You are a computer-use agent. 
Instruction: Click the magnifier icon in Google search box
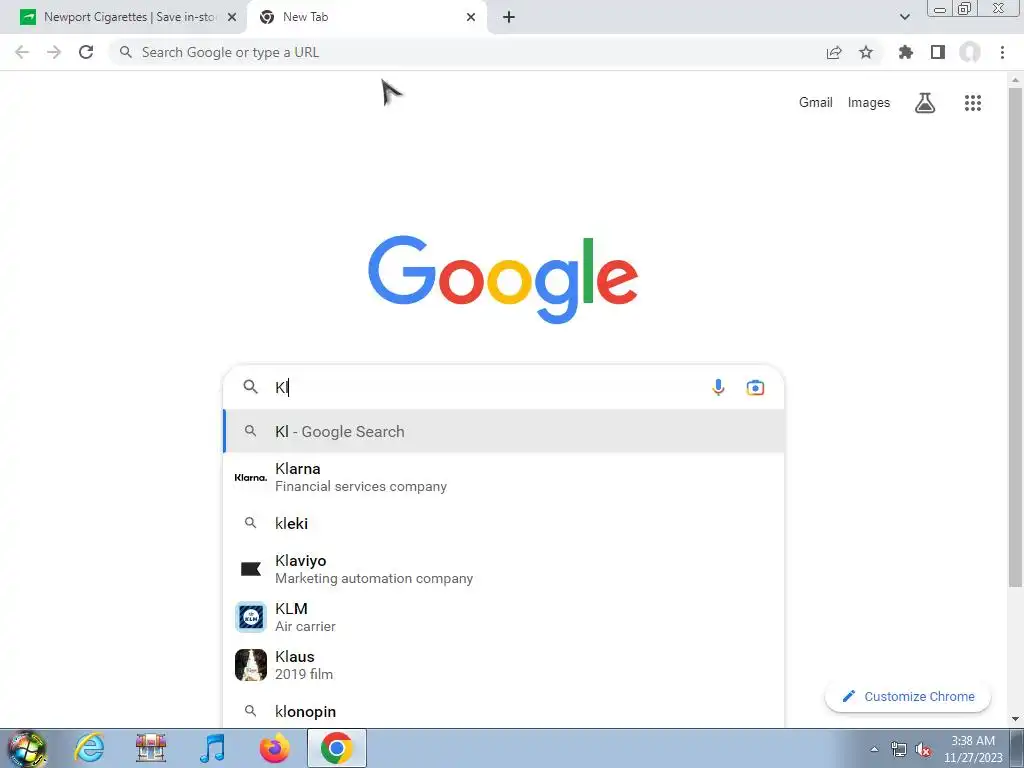point(250,387)
